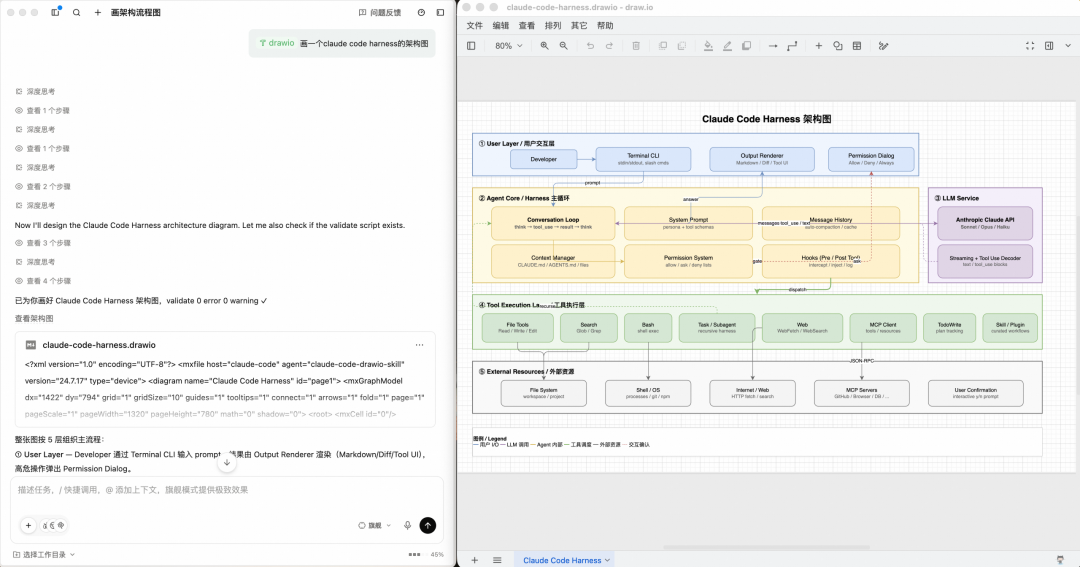Viewport: 1080px width, 567px height.
Task: Select the Permission Dialog node in diagram
Action: [x=871, y=159]
